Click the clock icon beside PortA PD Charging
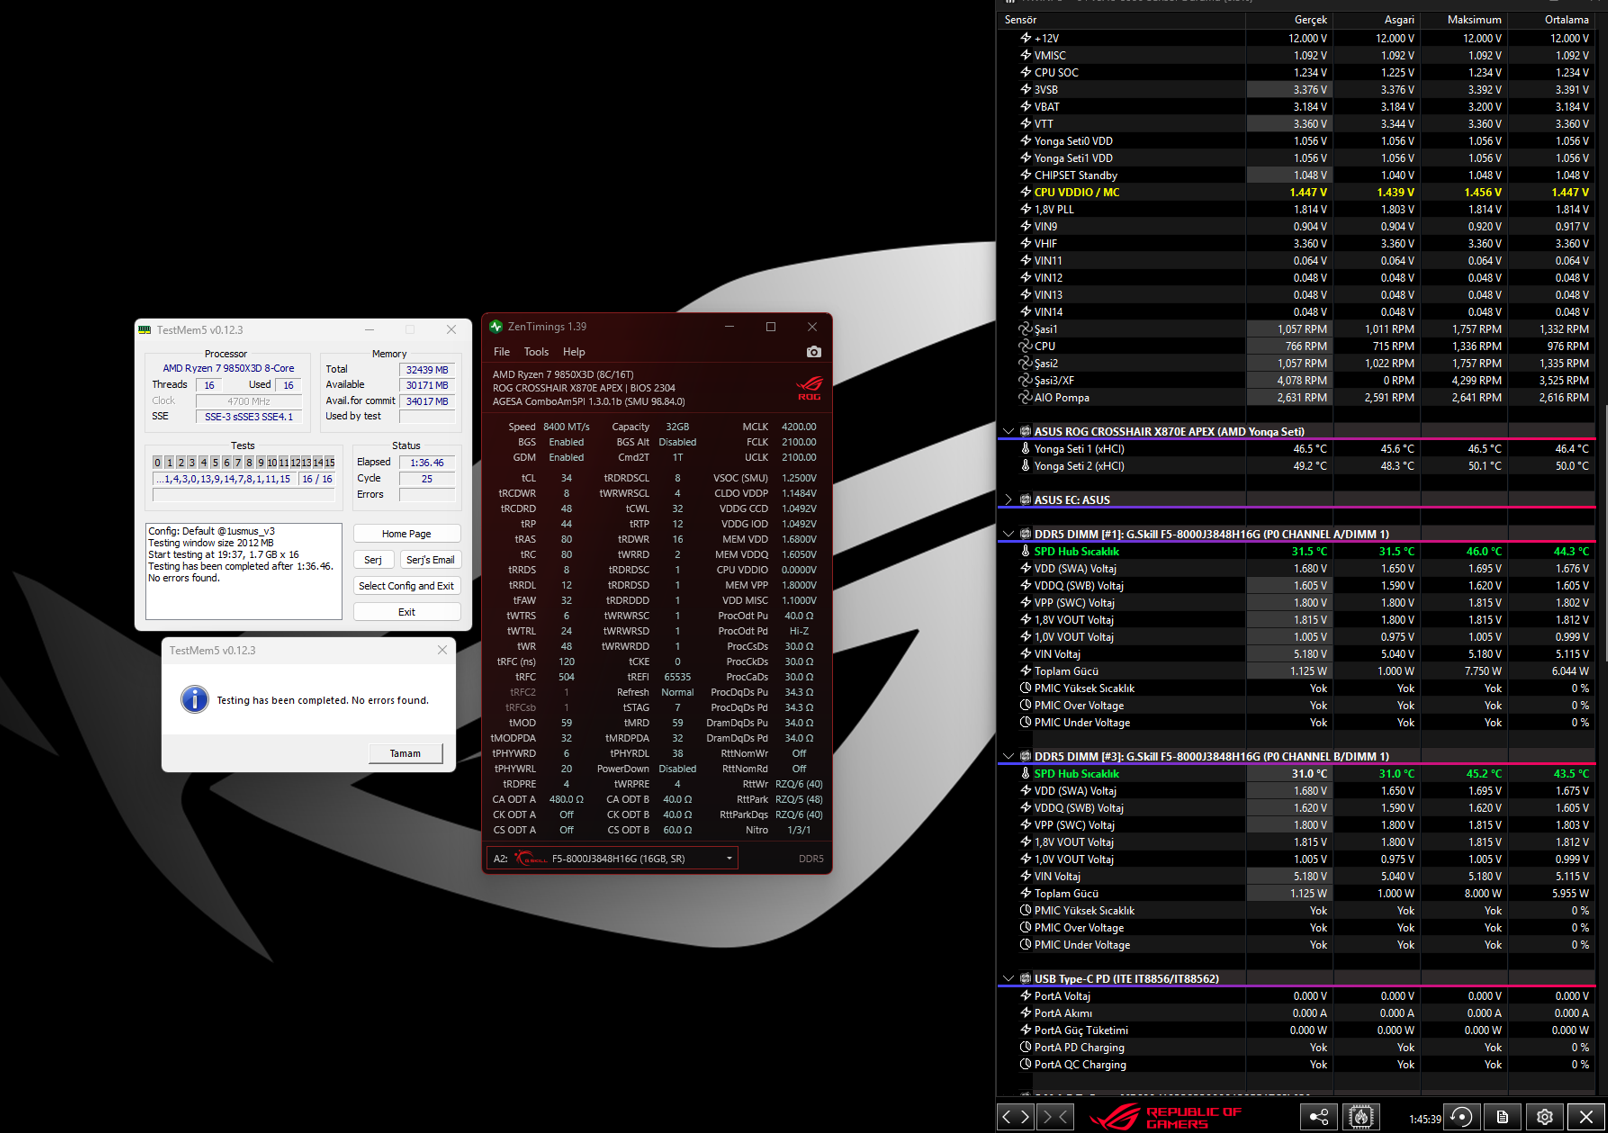This screenshot has height=1133, width=1608. coord(1025,1048)
